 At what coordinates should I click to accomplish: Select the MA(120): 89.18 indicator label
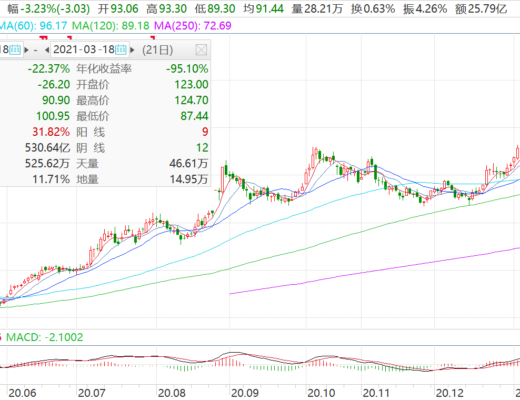[x=111, y=26]
